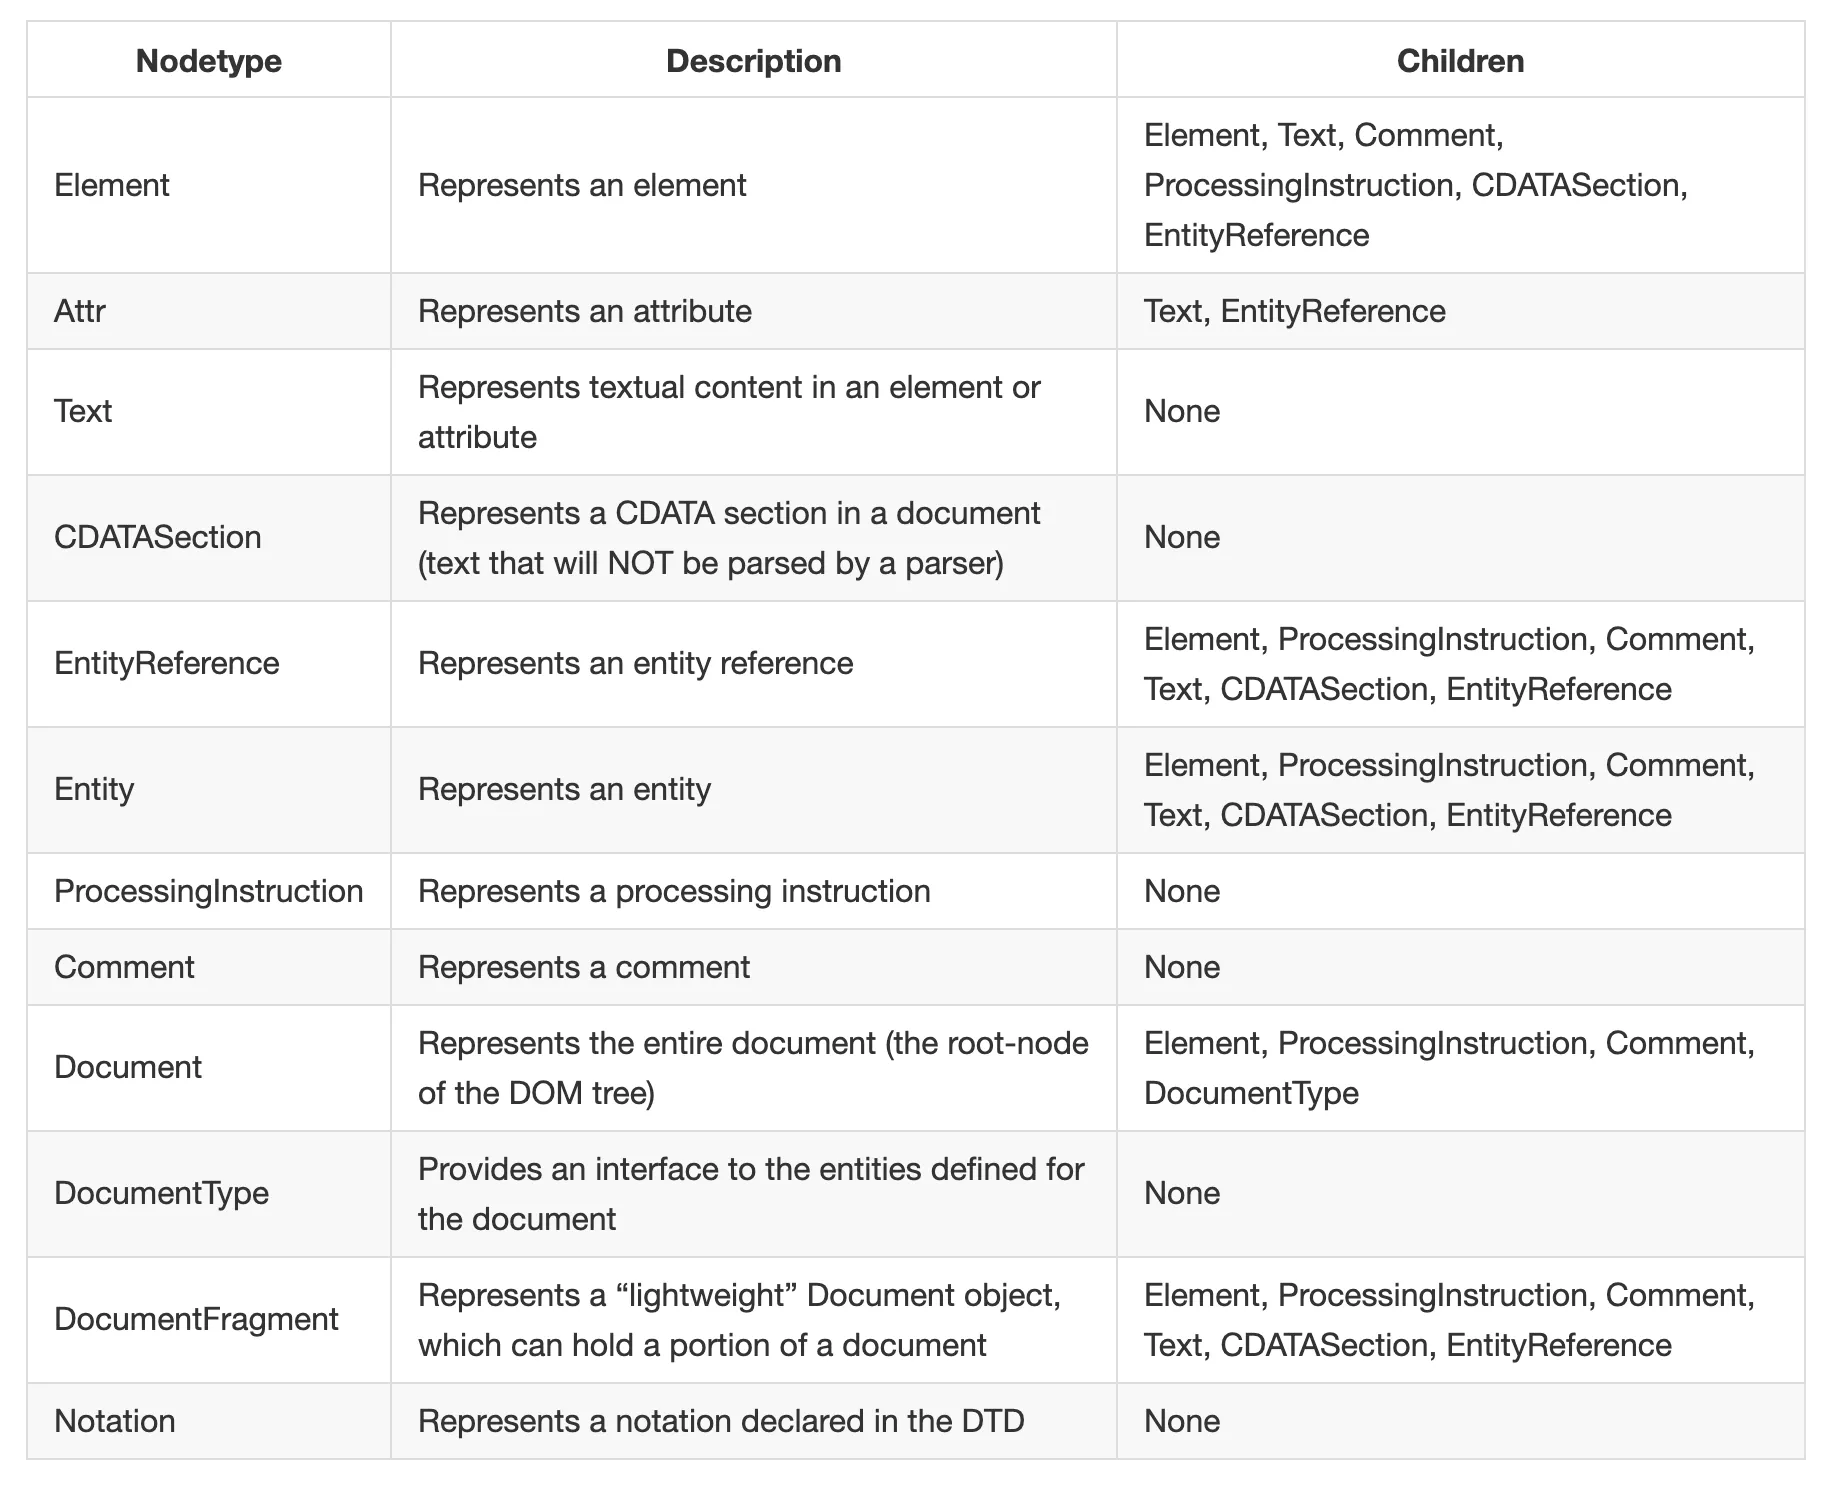Click the EntityReference nodetype cell
The height and width of the screenshot is (1488, 1838).
click(x=167, y=663)
